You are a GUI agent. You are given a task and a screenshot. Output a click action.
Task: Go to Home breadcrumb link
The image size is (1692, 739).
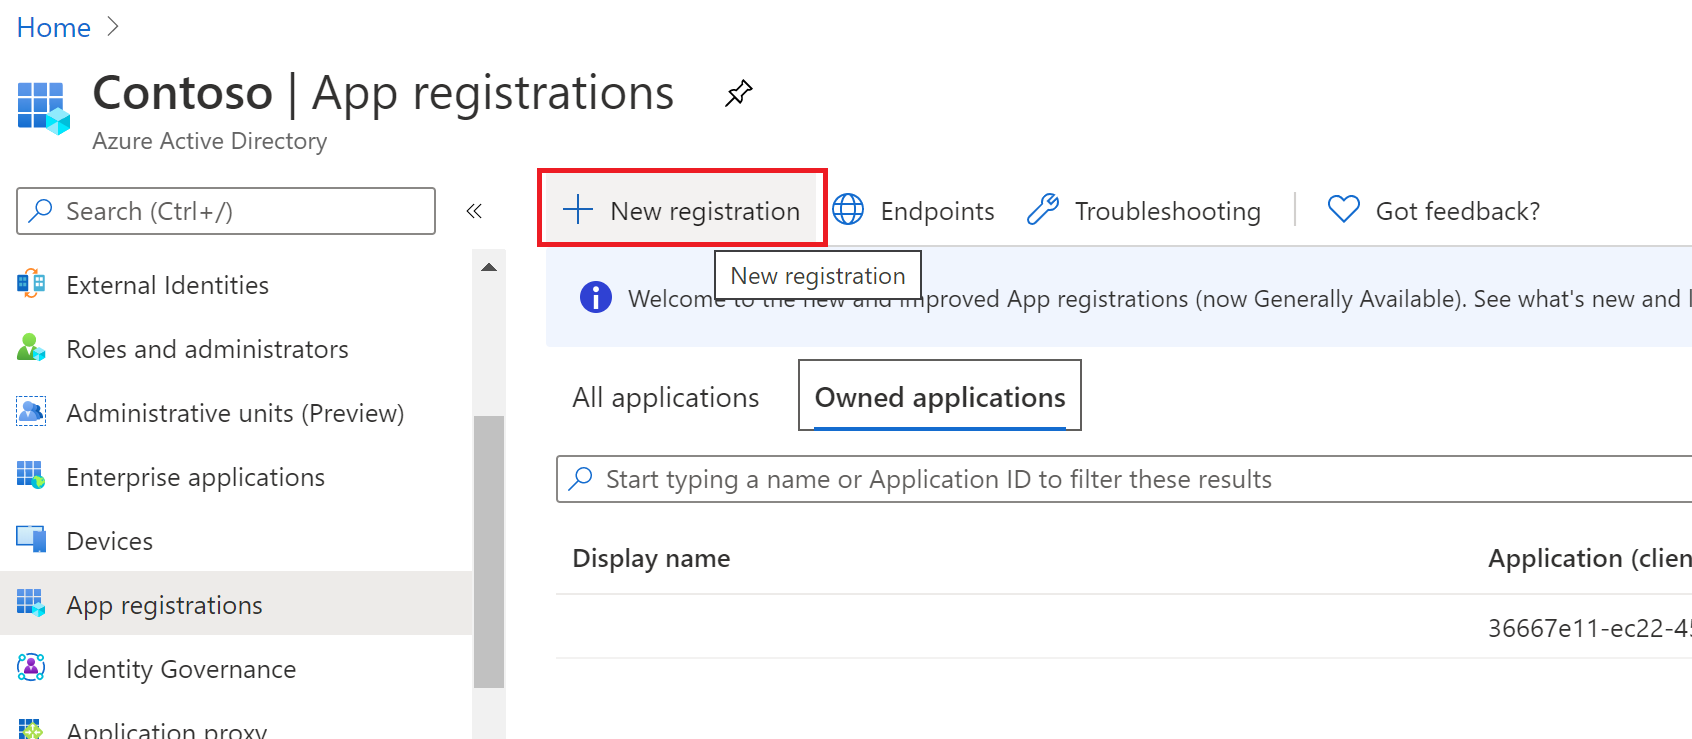pyautogui.click(x=54, y=28)
